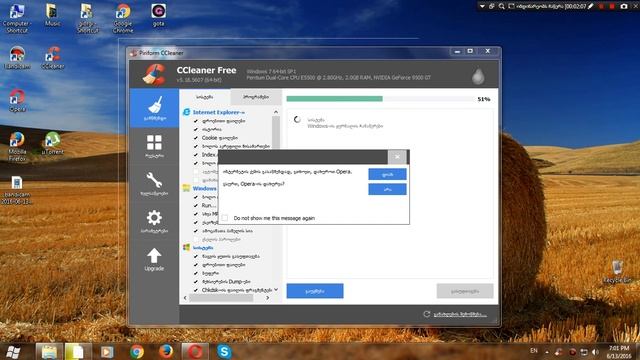Screen dimensions: 640x360
Task: Click the recorder magnifier search icon
Action: tap(501, 6)
